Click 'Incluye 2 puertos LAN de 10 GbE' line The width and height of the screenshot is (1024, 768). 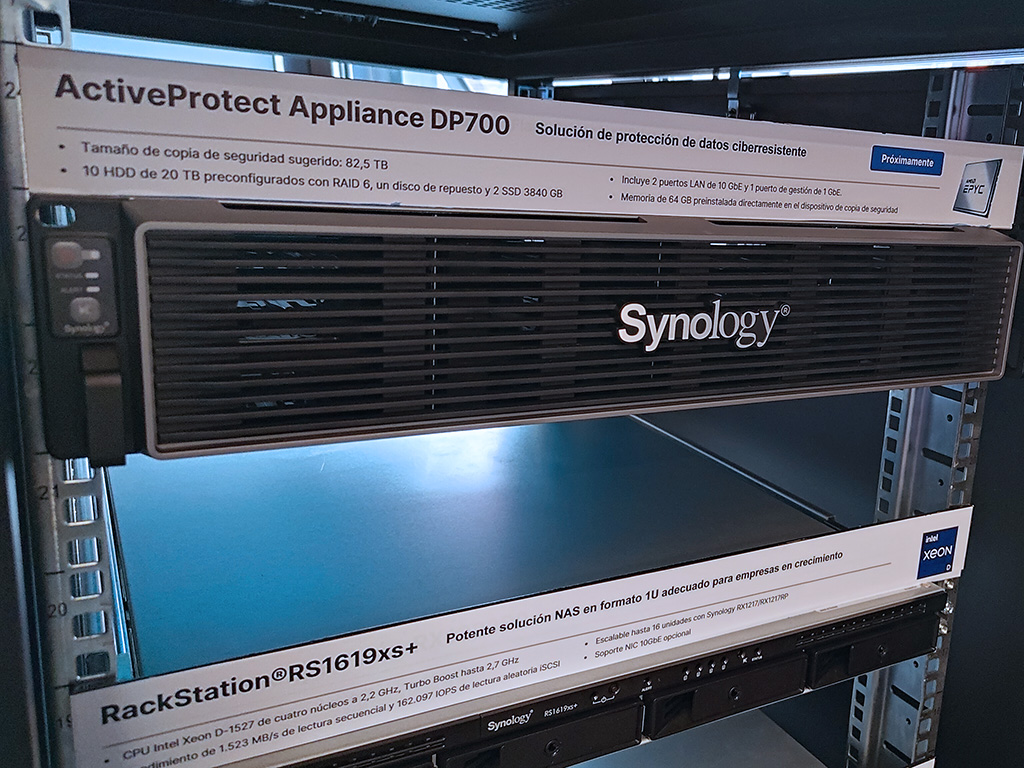pyautogui.click(x=731, y=185)
